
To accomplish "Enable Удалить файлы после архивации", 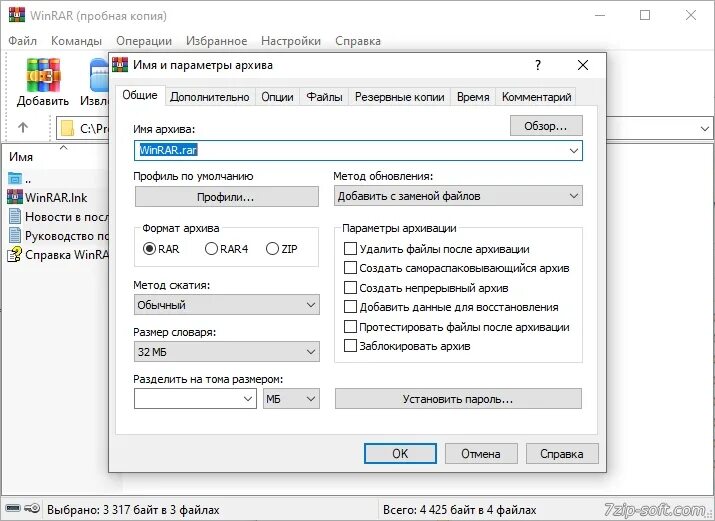I will [x=350, y=249].
